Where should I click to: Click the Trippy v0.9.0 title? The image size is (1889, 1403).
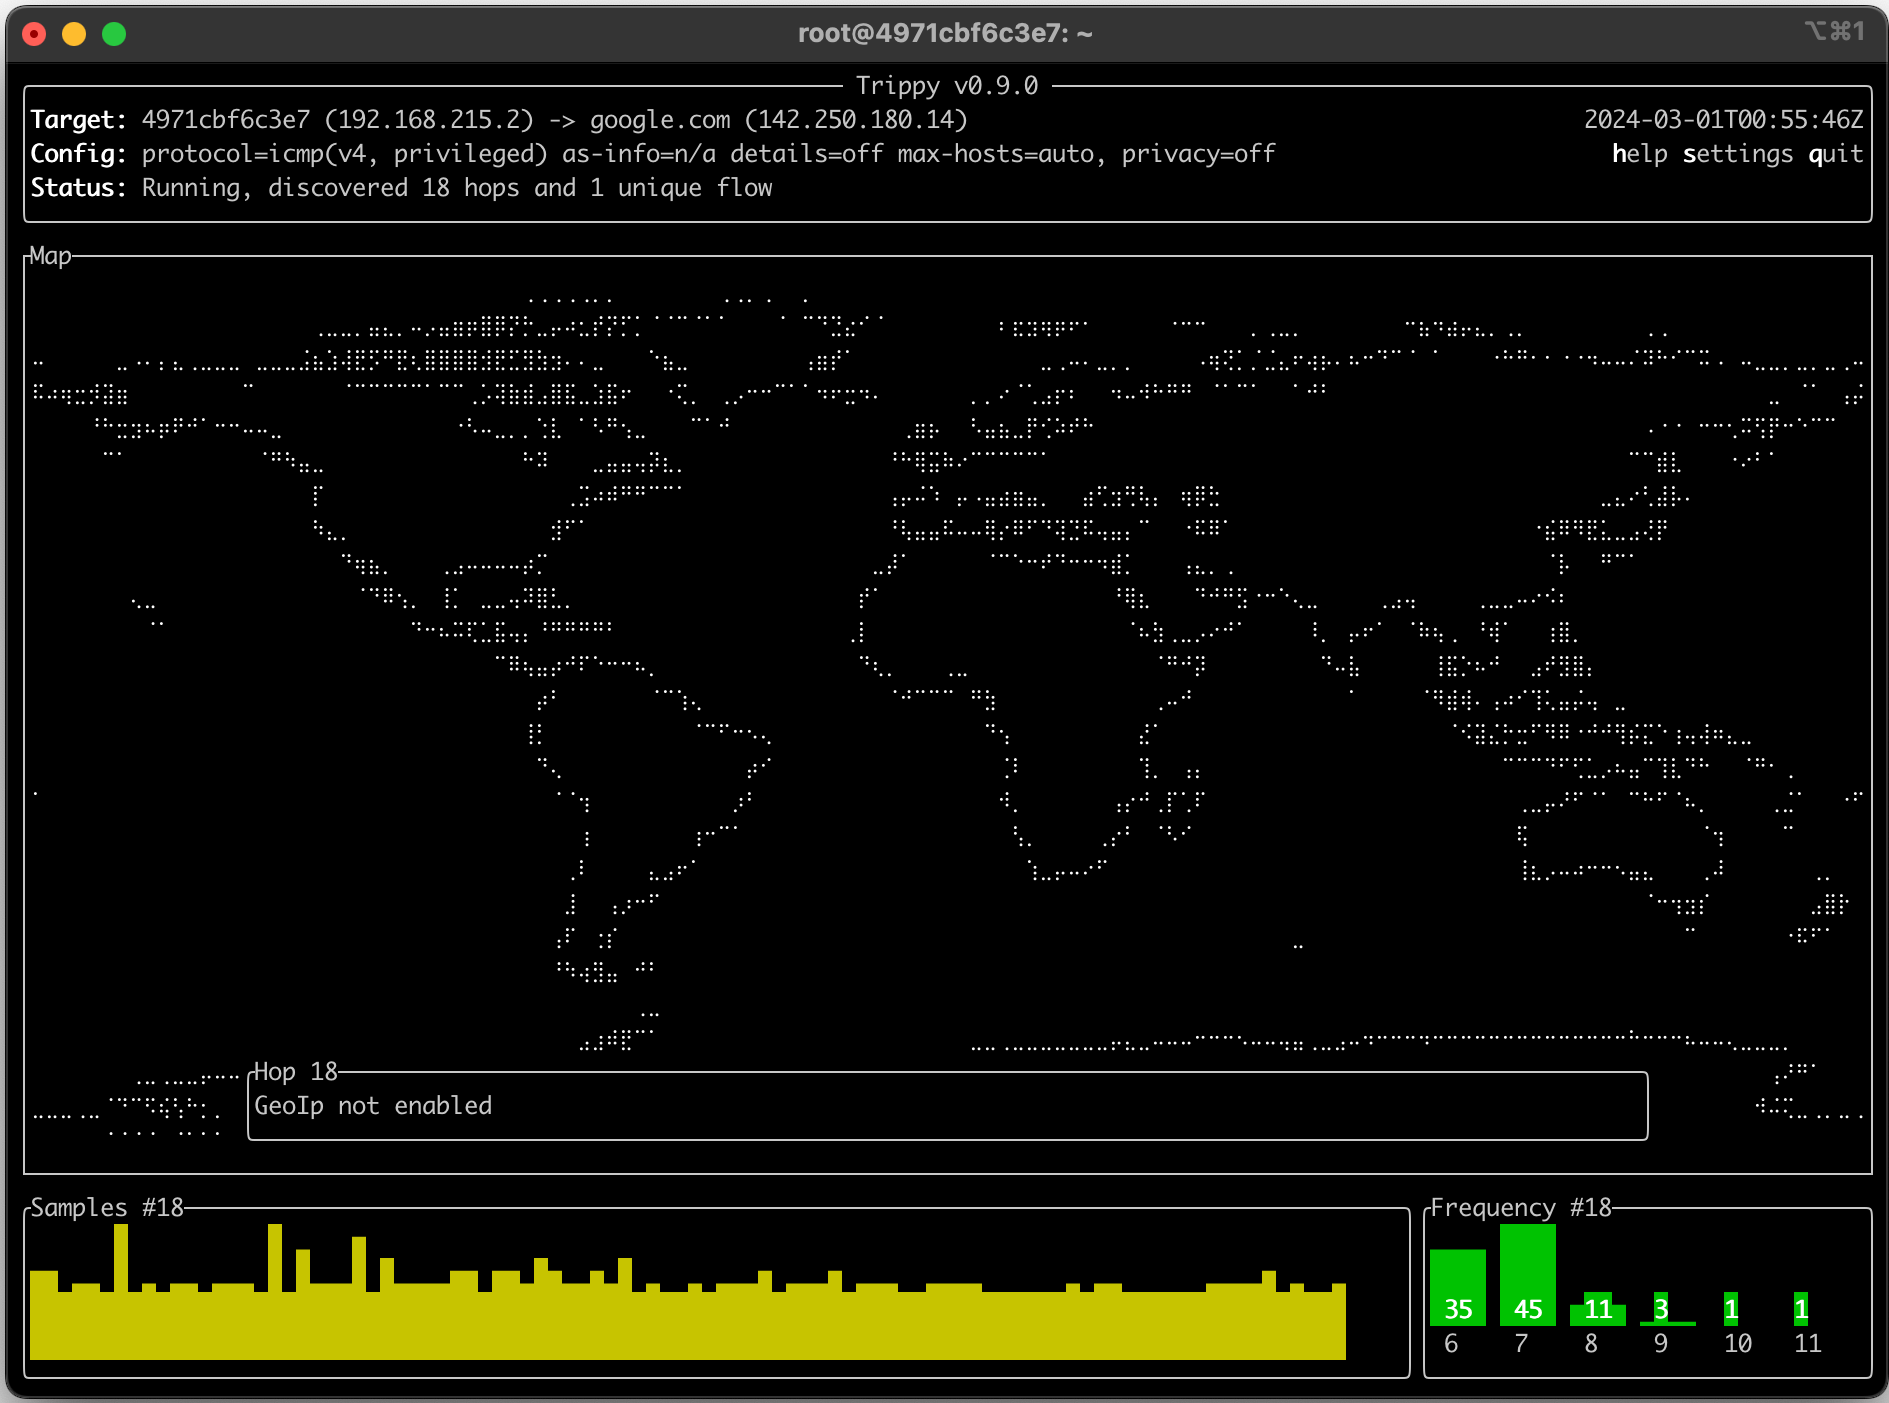946,86
